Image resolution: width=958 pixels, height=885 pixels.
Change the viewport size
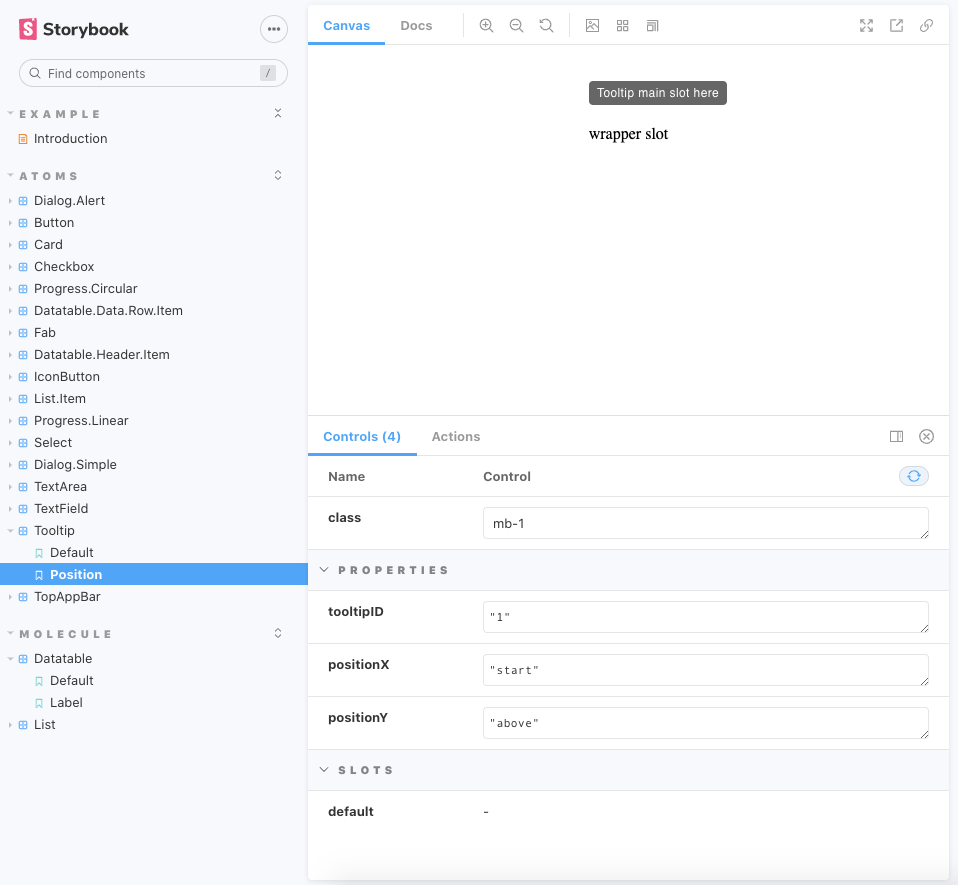point(653,26)
